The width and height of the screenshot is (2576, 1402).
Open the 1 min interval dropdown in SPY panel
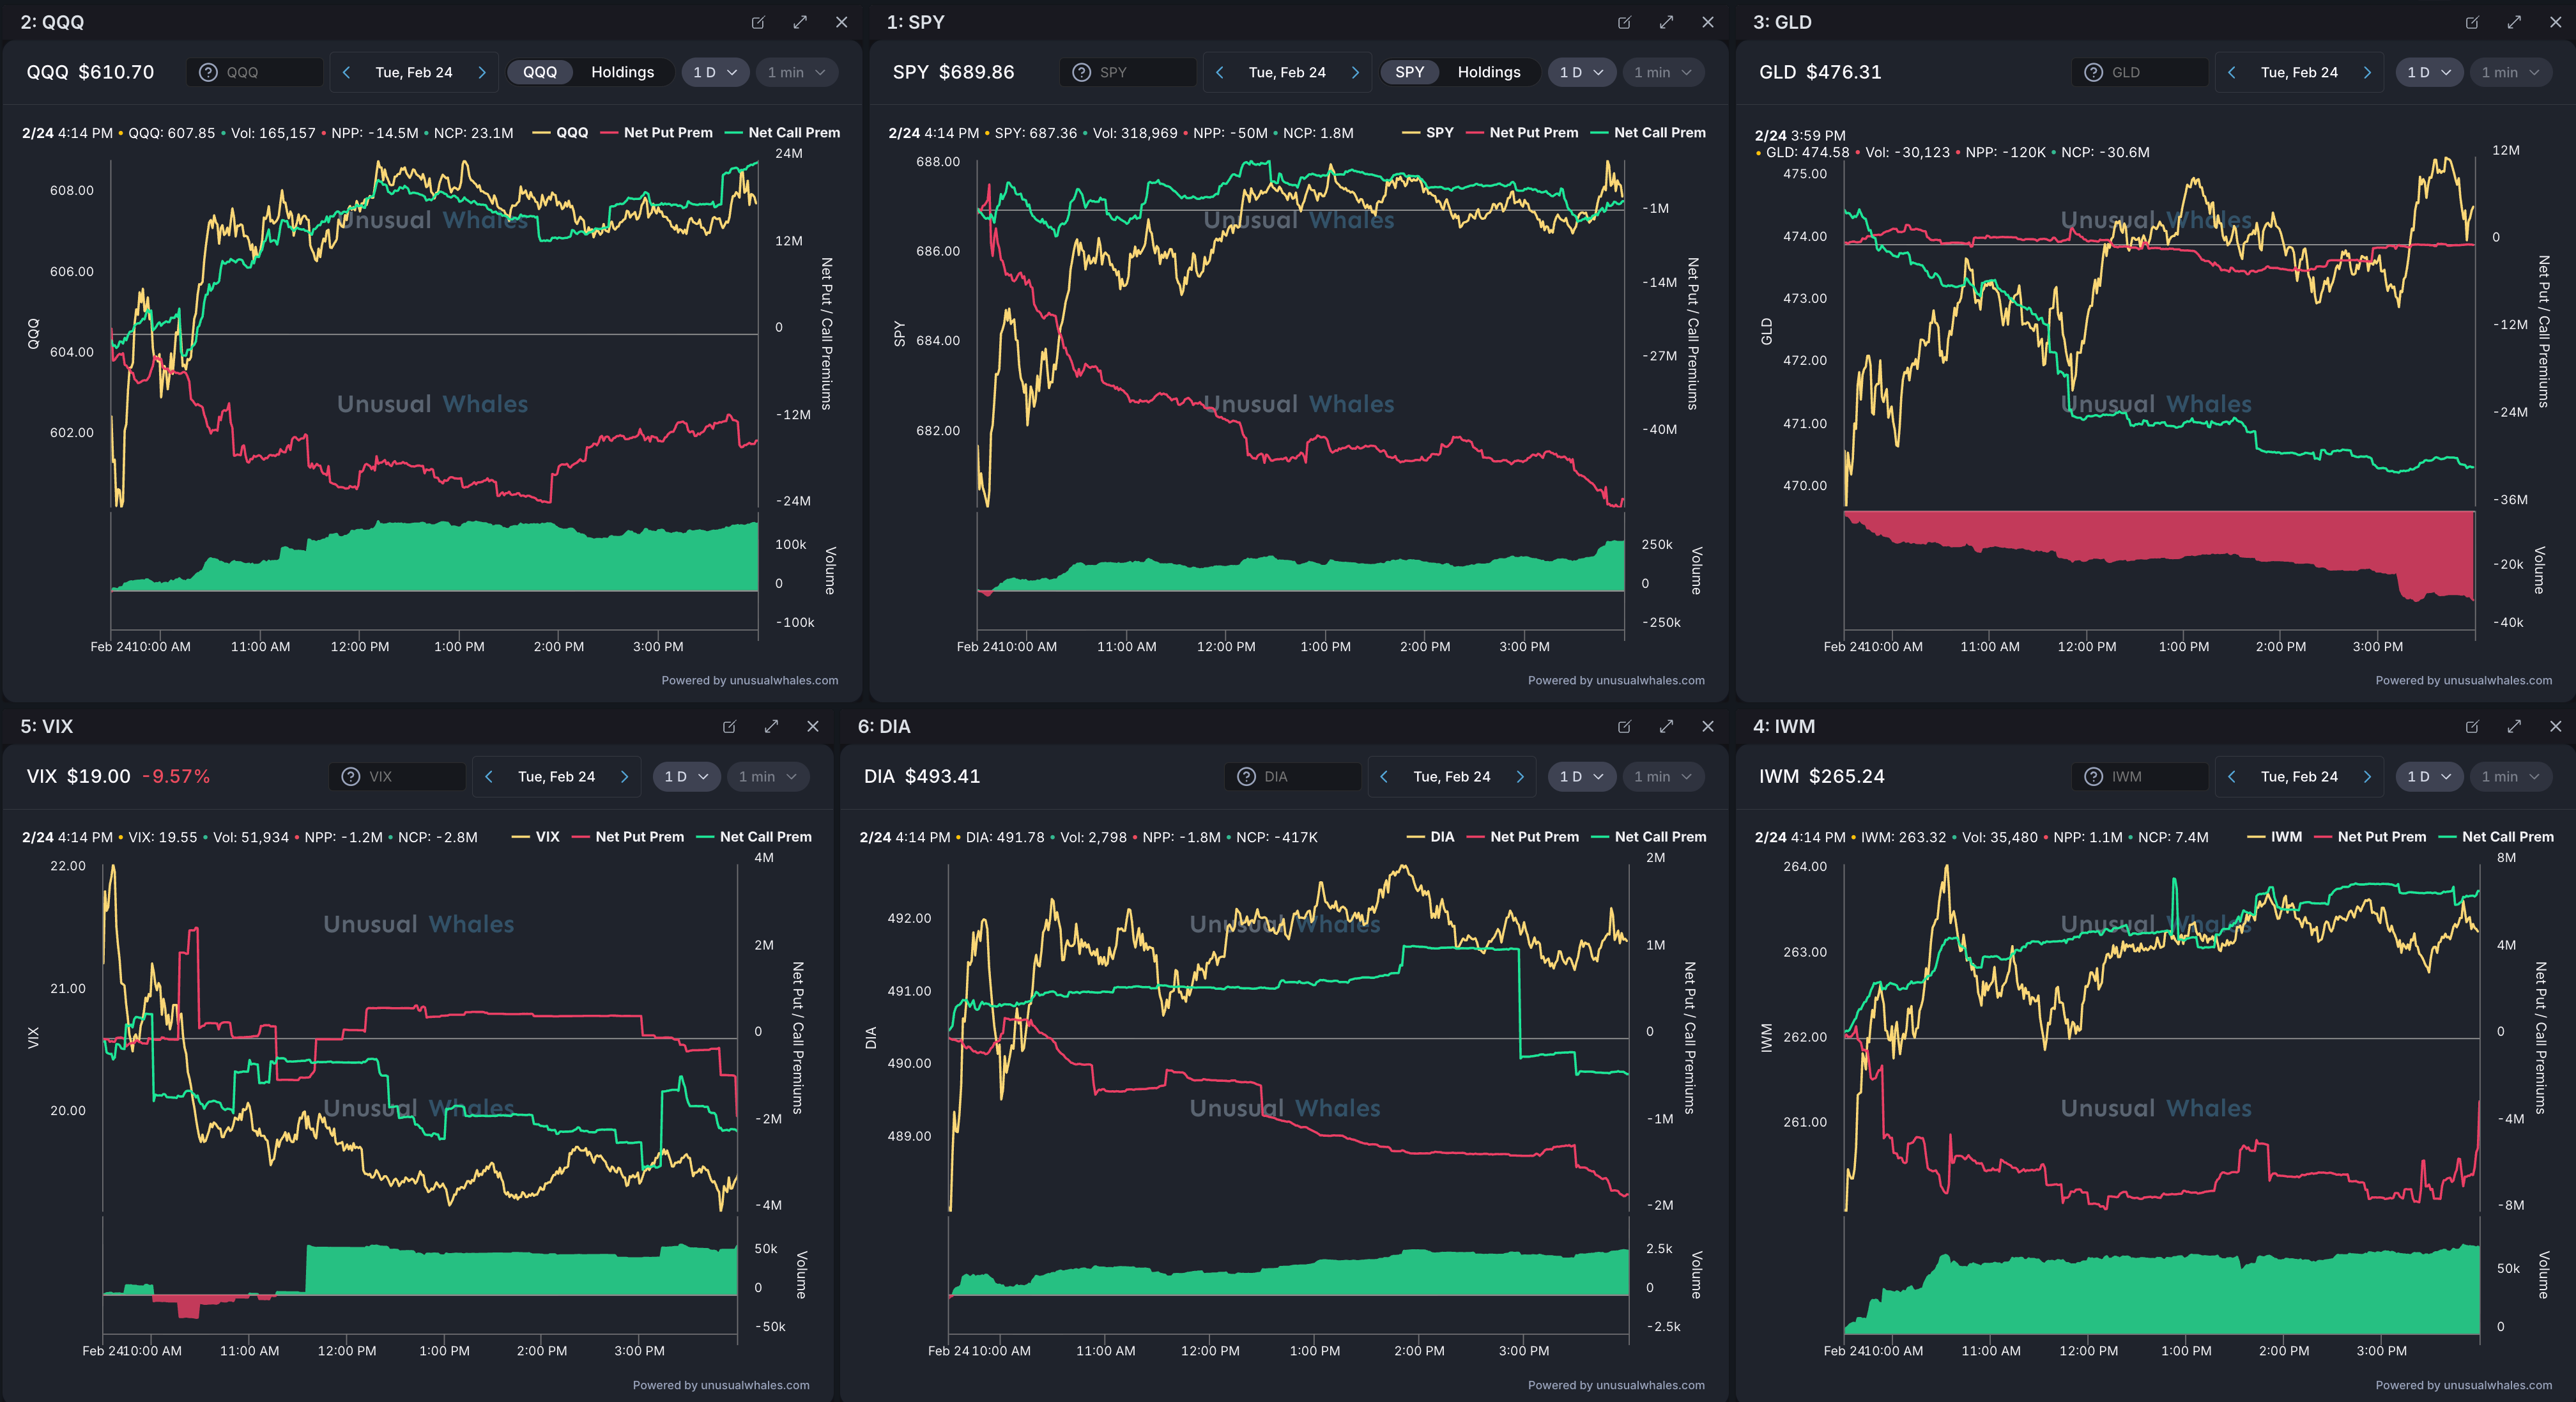point(1663,72)
